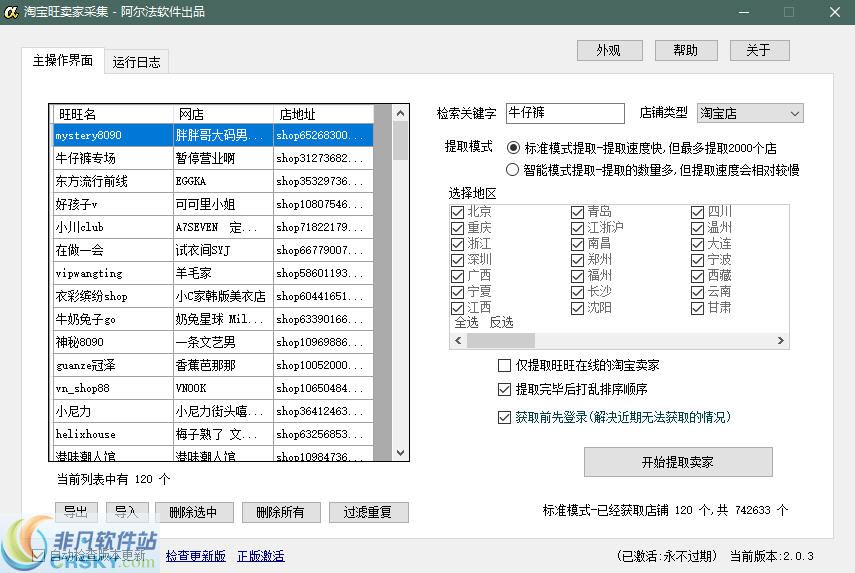855x573 pixels.
Task: Click the 开始提取卖家 button
Action: [678, 462]
